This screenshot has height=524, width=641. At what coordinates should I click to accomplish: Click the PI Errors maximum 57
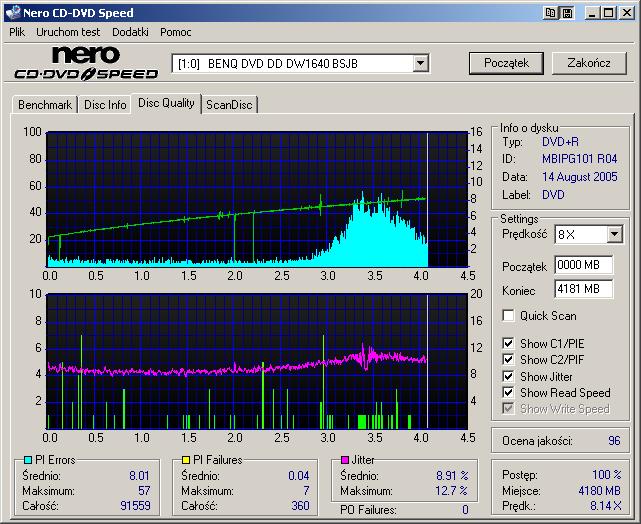[x=144, y=490]
